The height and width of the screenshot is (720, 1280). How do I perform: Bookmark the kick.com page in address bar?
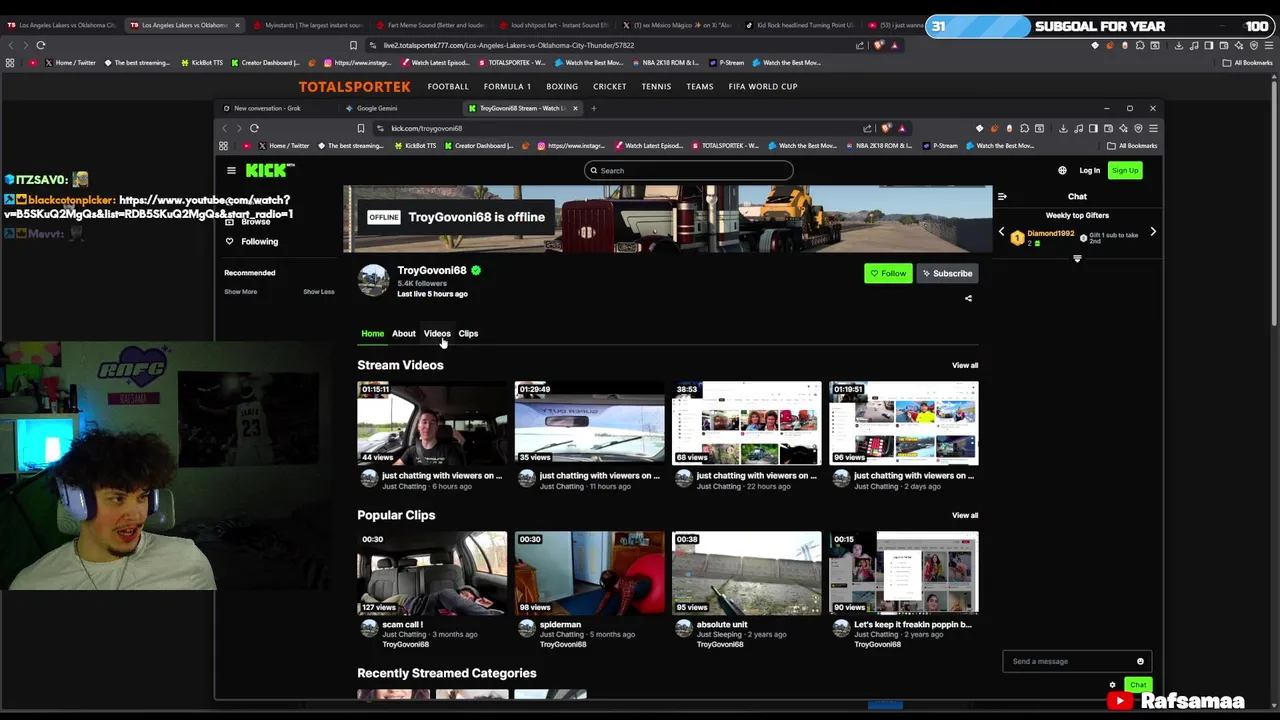pyautogui.click(x=361, y=128)
